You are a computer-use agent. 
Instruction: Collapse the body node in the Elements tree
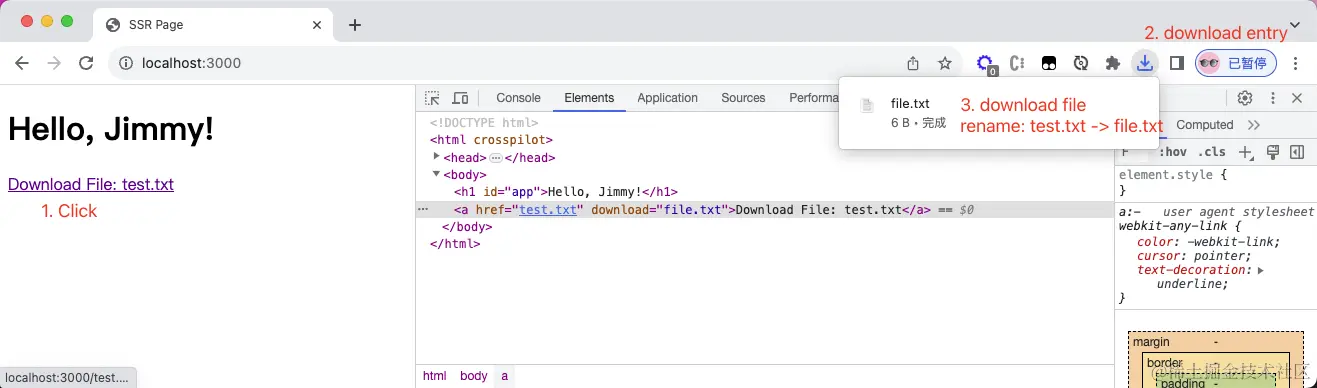[x=436, y=174]
